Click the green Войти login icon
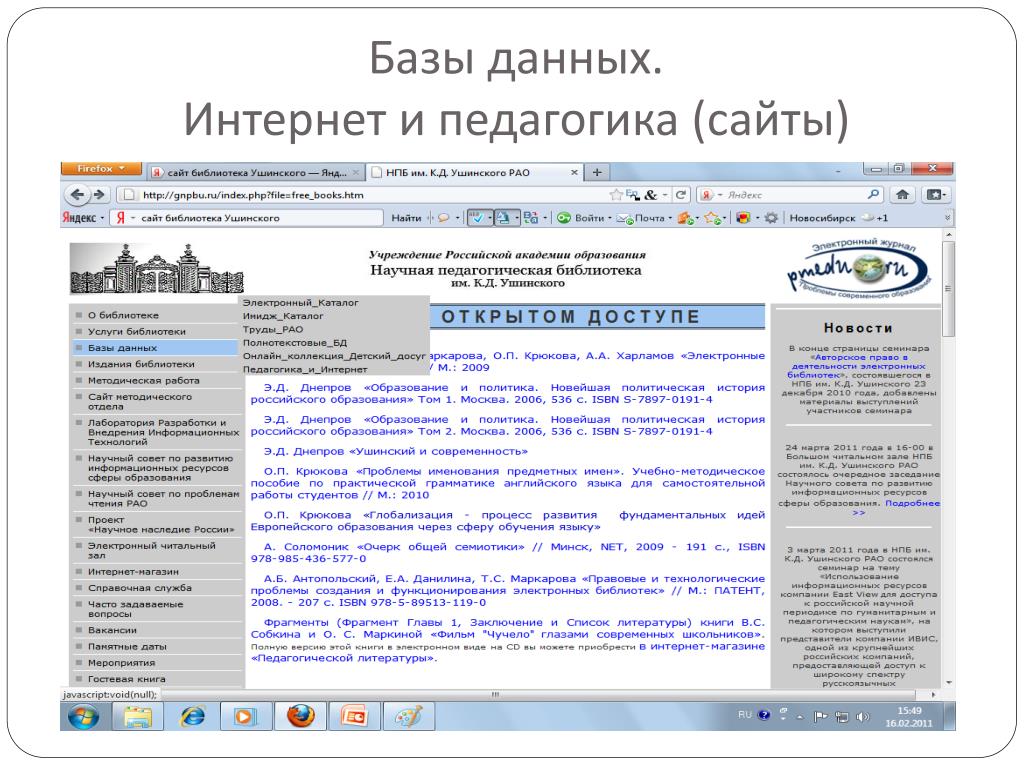 point(564,218)
